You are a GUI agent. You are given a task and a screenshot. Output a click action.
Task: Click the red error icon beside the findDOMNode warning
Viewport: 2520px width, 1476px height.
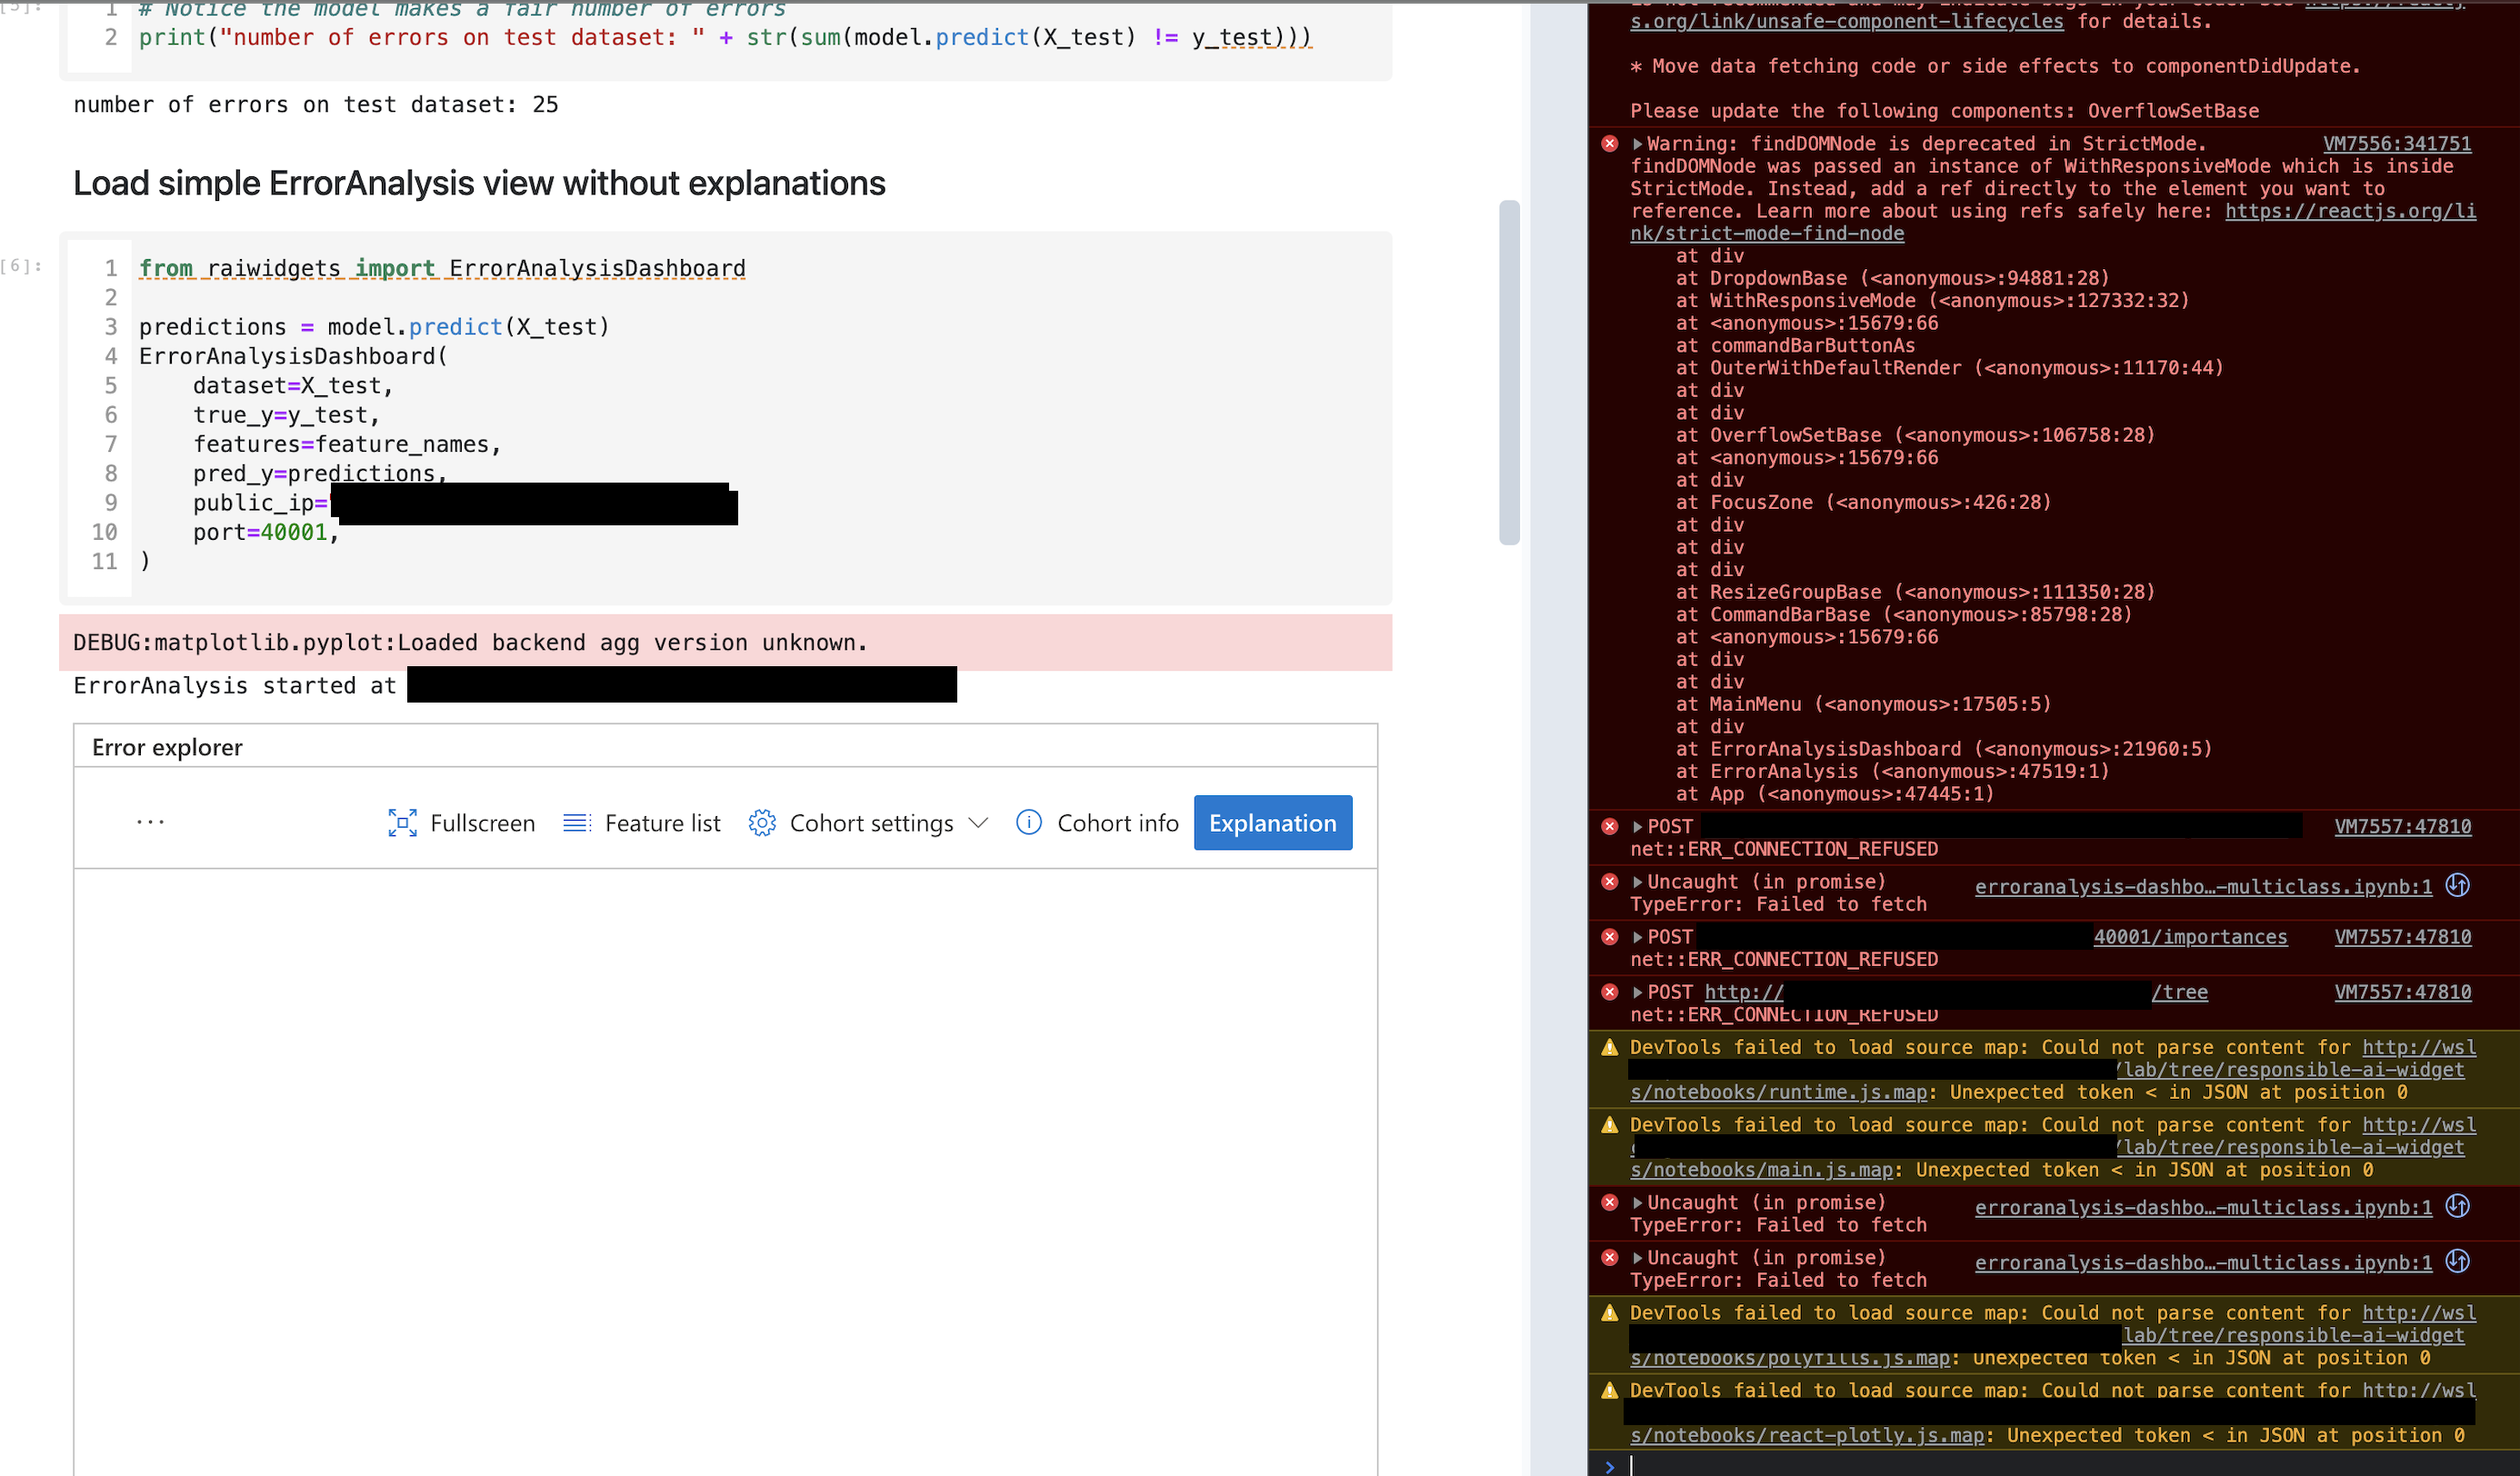click(1609, 144)
